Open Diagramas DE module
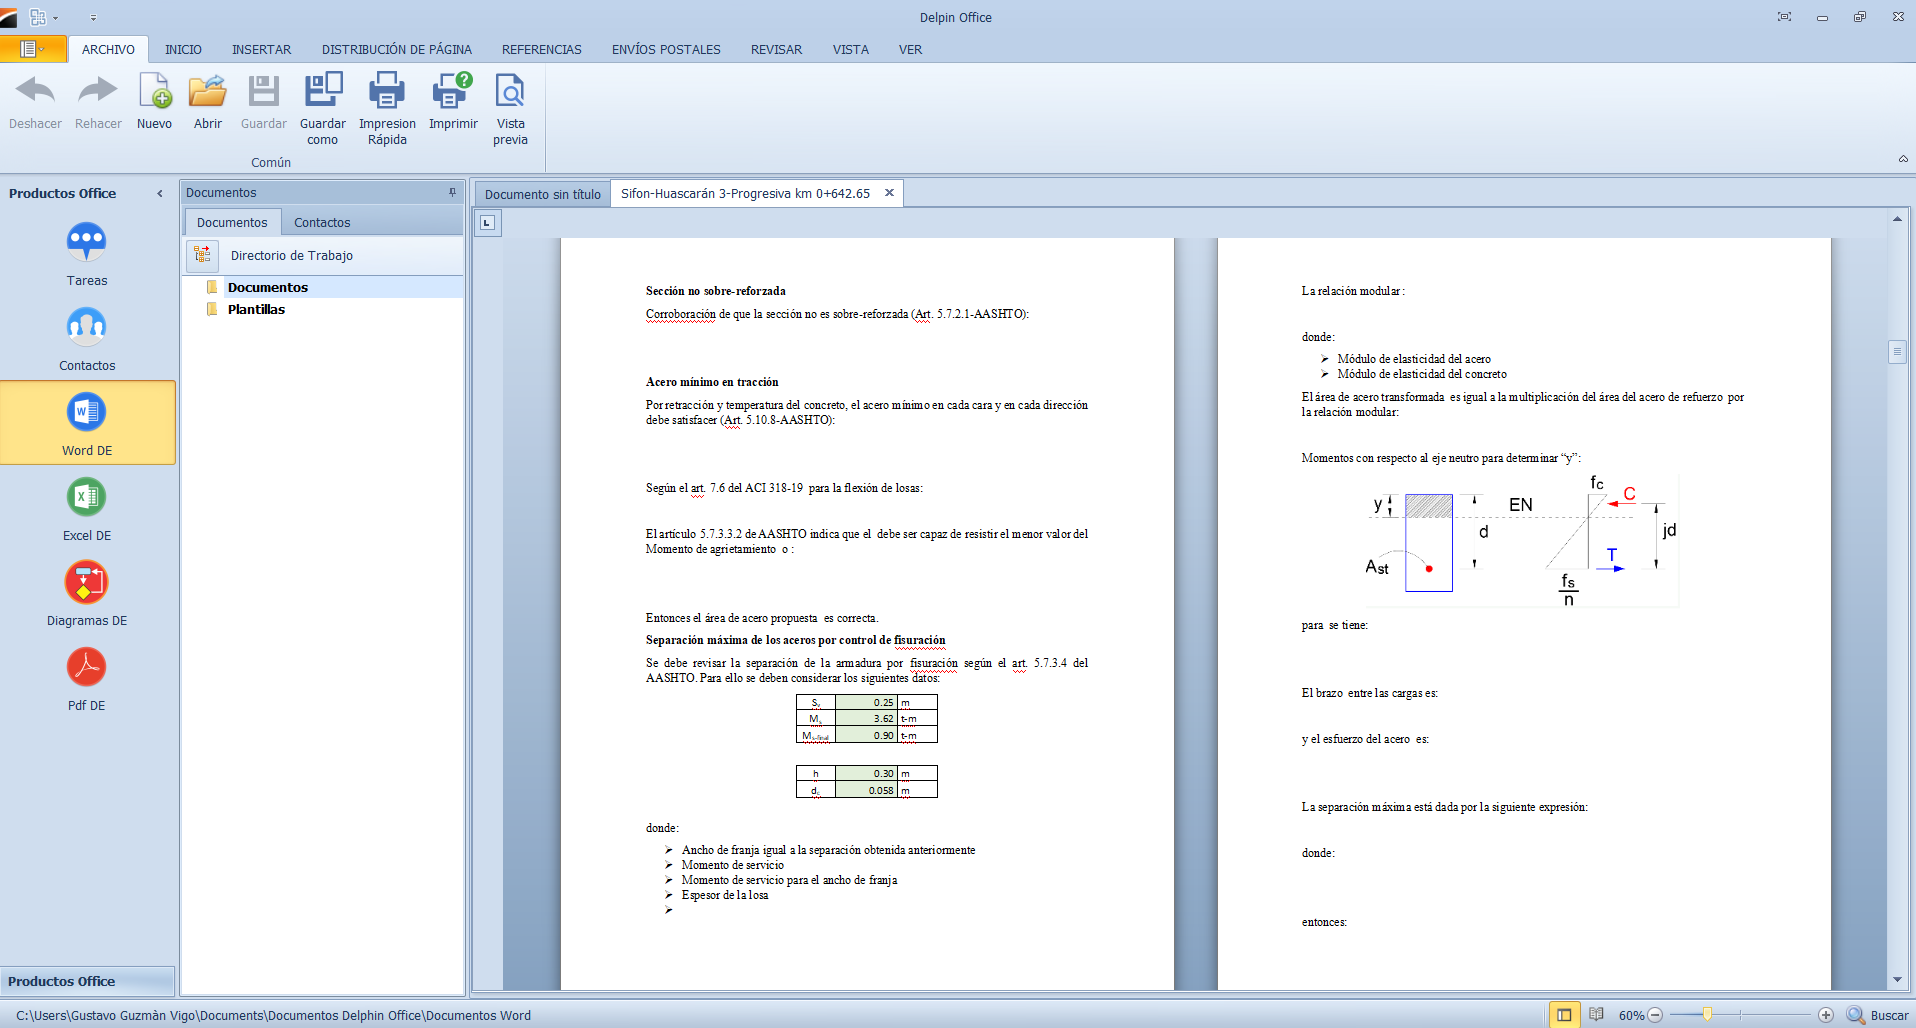 87,582
